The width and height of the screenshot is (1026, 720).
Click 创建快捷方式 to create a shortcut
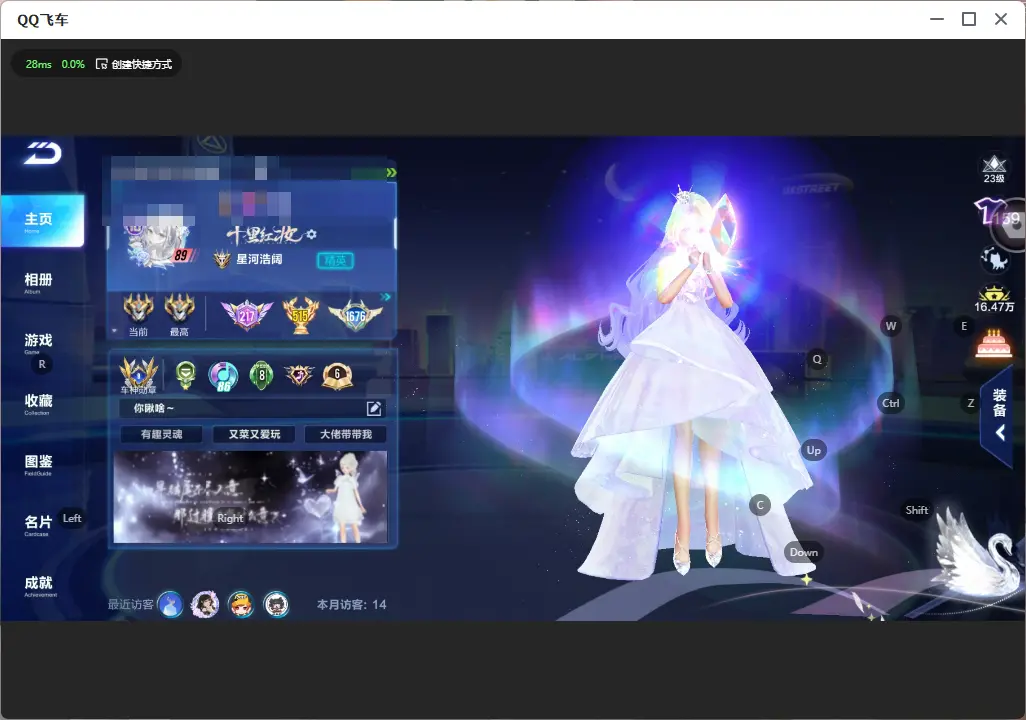pos(134,64)
